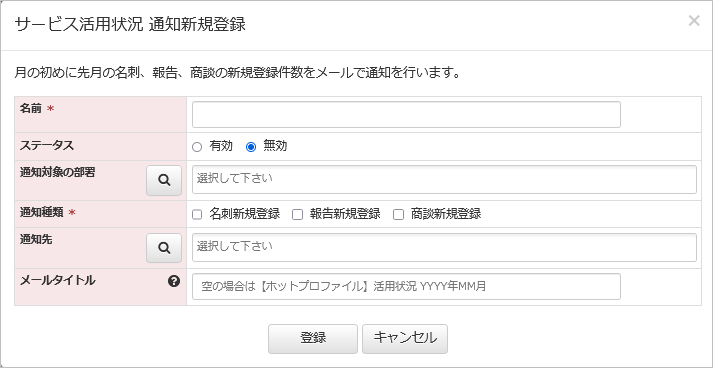Submit the form with 登録 button

coord(313,339)
